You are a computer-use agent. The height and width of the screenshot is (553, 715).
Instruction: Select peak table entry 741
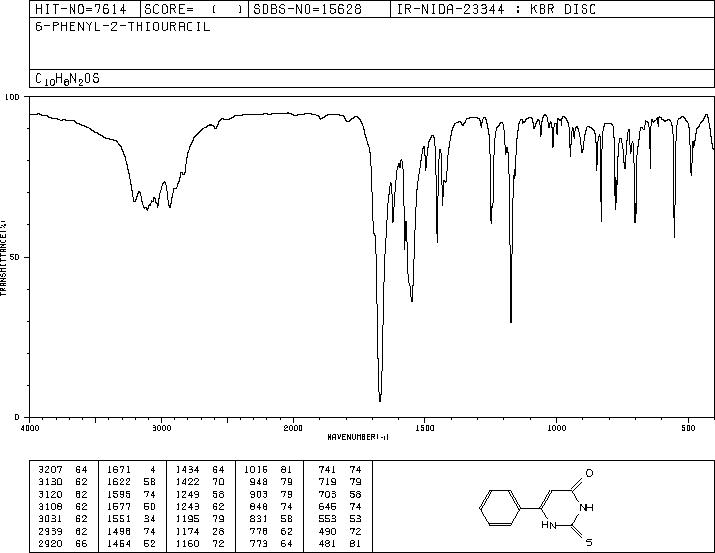(340, 469)
